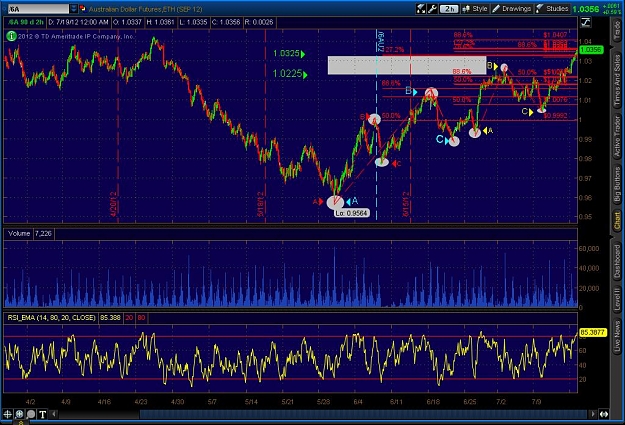625x425 pixels.
Task: Click the Volume study label
Action: click(x=19, y=234)
